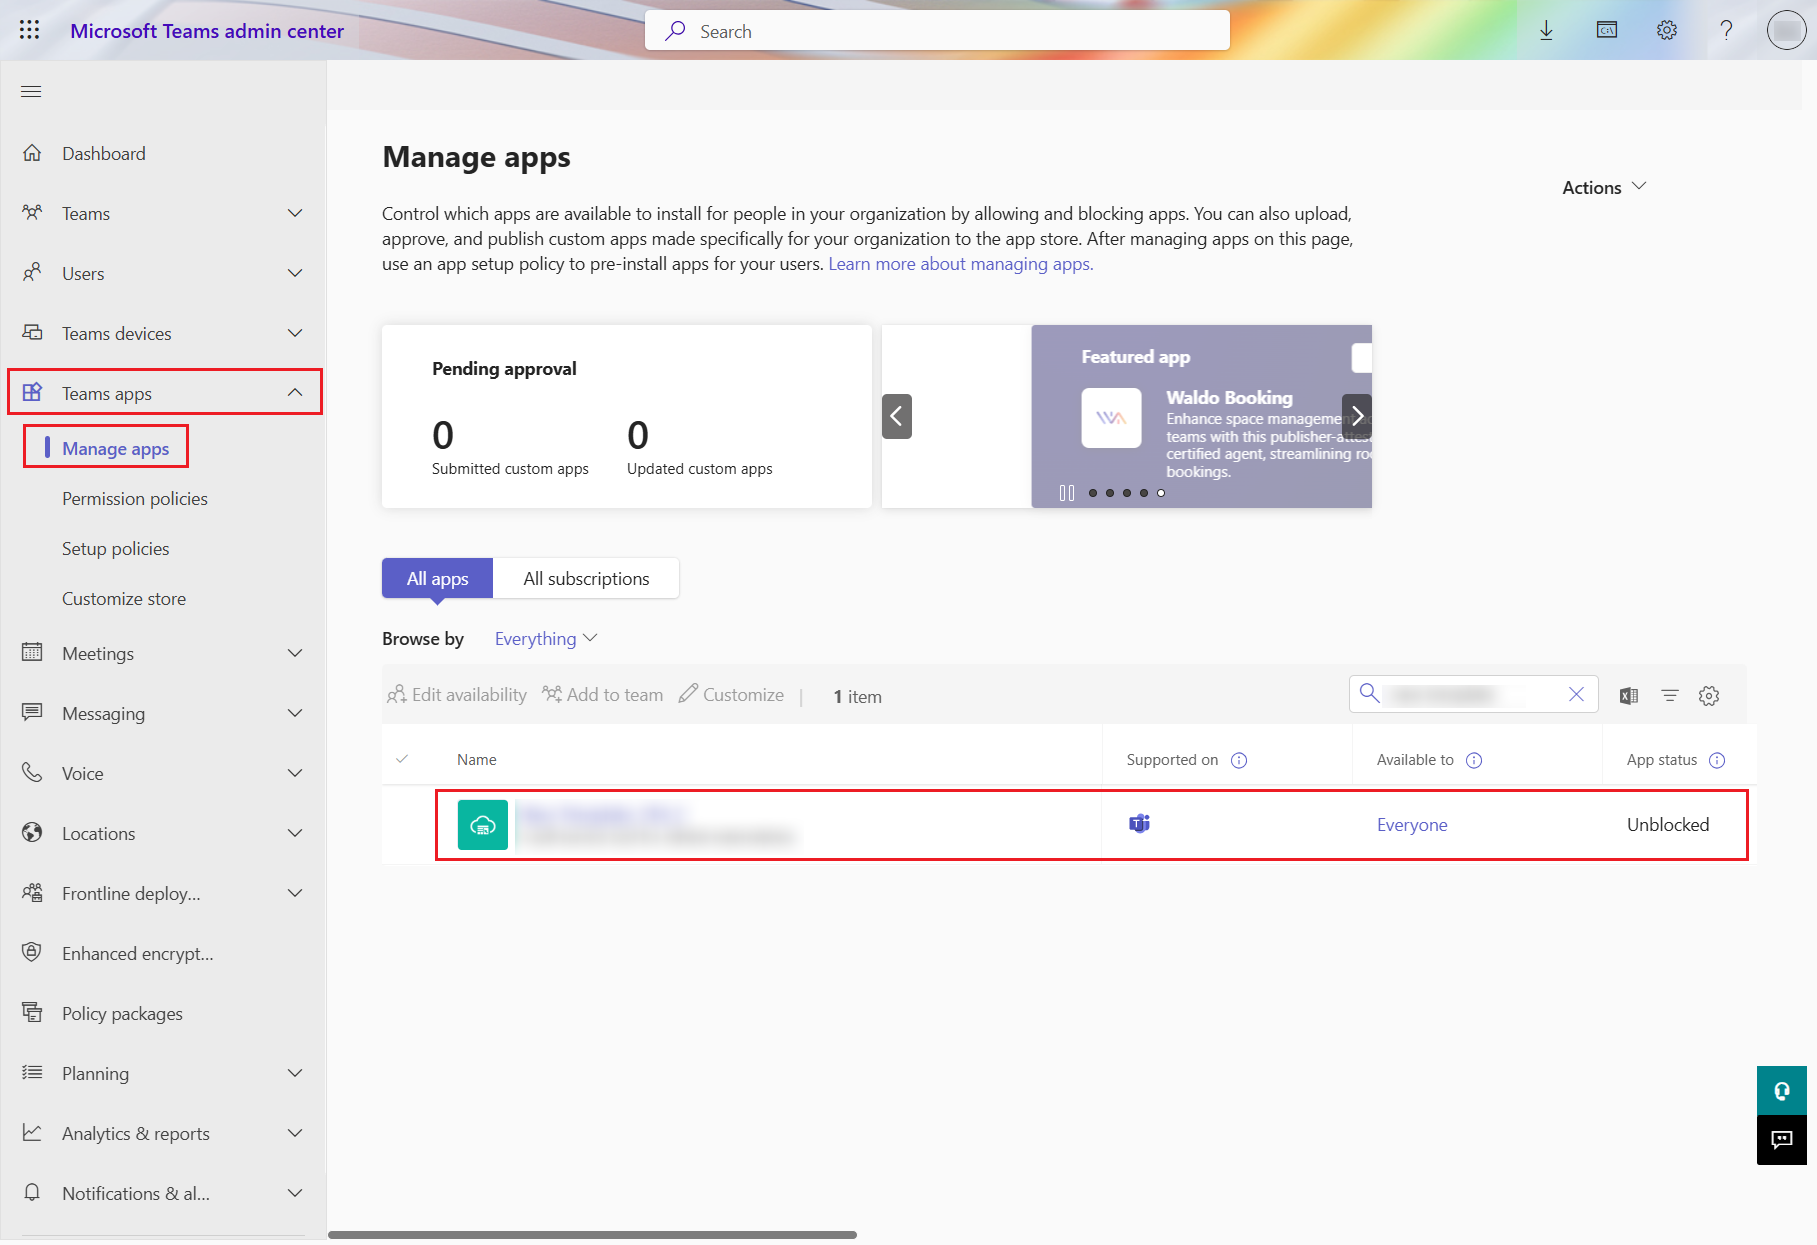The image size is (1817, 1245).
Task: Select the Dashboard icon in sidebar
Action: (x=33, y=152)
